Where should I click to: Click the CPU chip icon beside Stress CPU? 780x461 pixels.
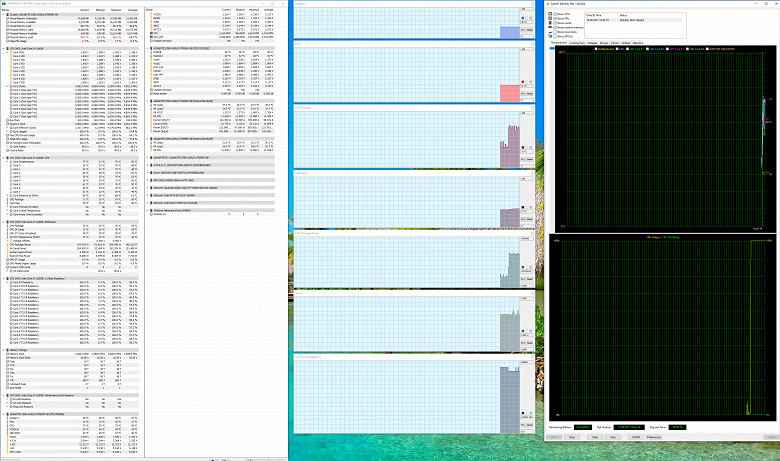coord(550,13)
